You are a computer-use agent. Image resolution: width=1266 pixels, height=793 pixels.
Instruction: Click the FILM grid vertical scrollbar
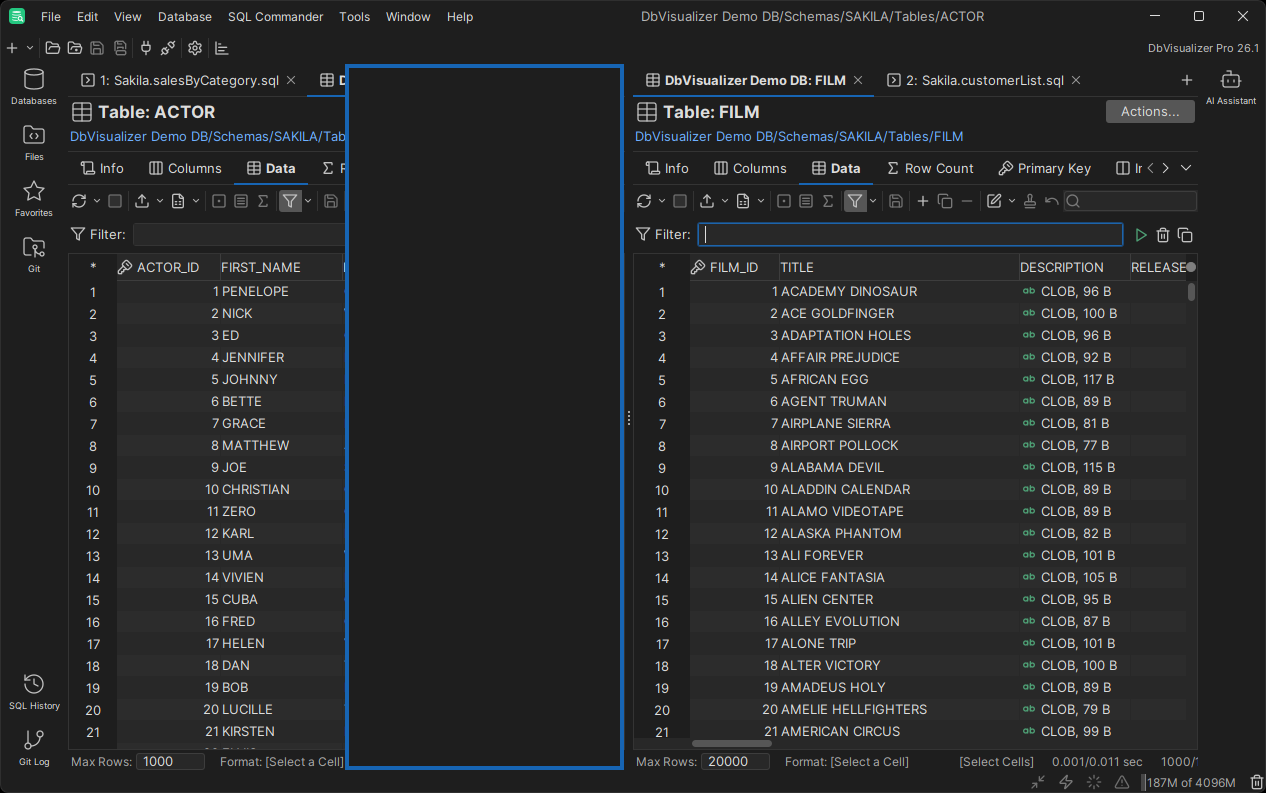click(1191, 292)
